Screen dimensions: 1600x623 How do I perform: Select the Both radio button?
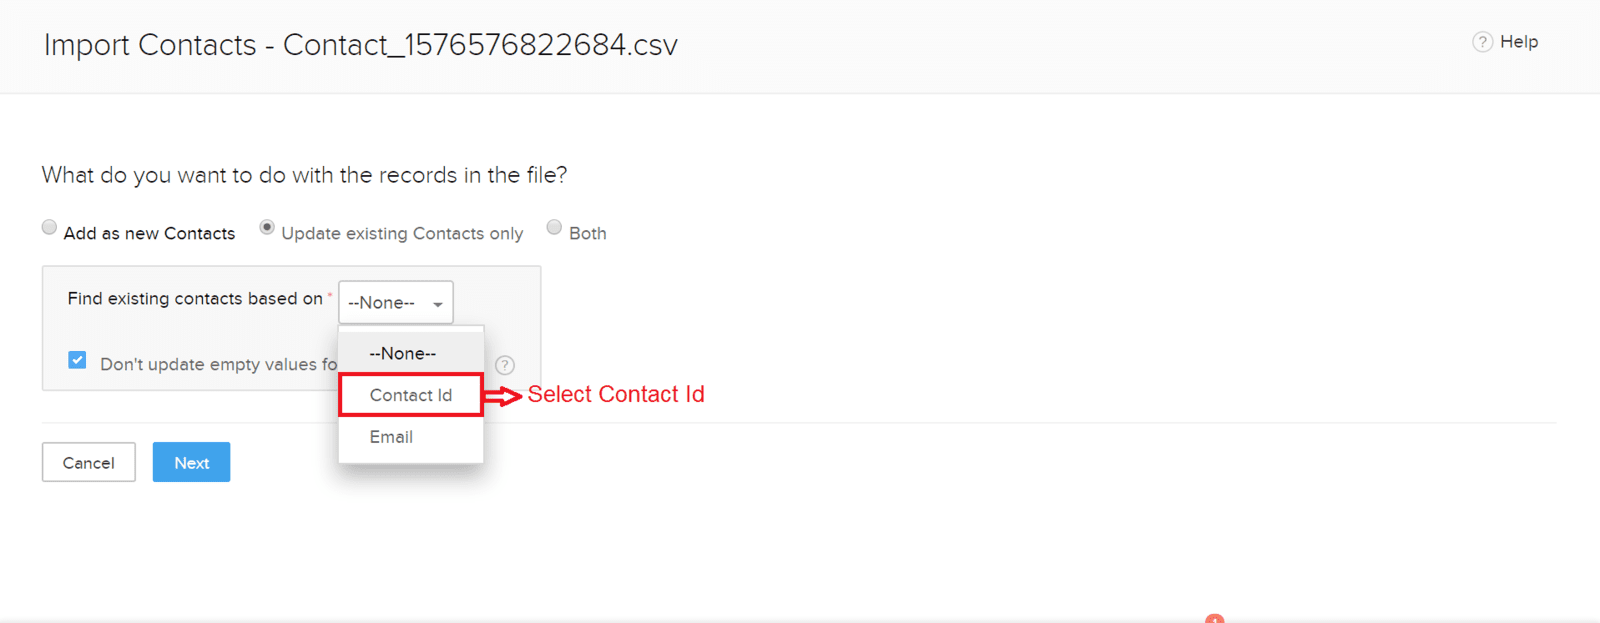pyautogui.click(x=554, y=227)
